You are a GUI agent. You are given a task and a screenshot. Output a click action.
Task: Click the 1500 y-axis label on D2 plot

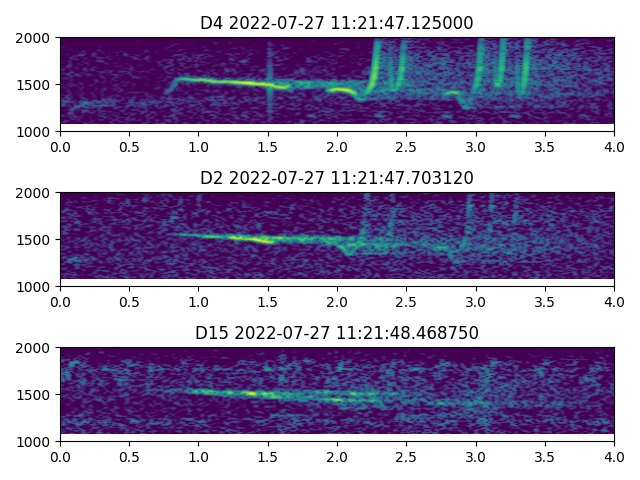coord(37,240)
